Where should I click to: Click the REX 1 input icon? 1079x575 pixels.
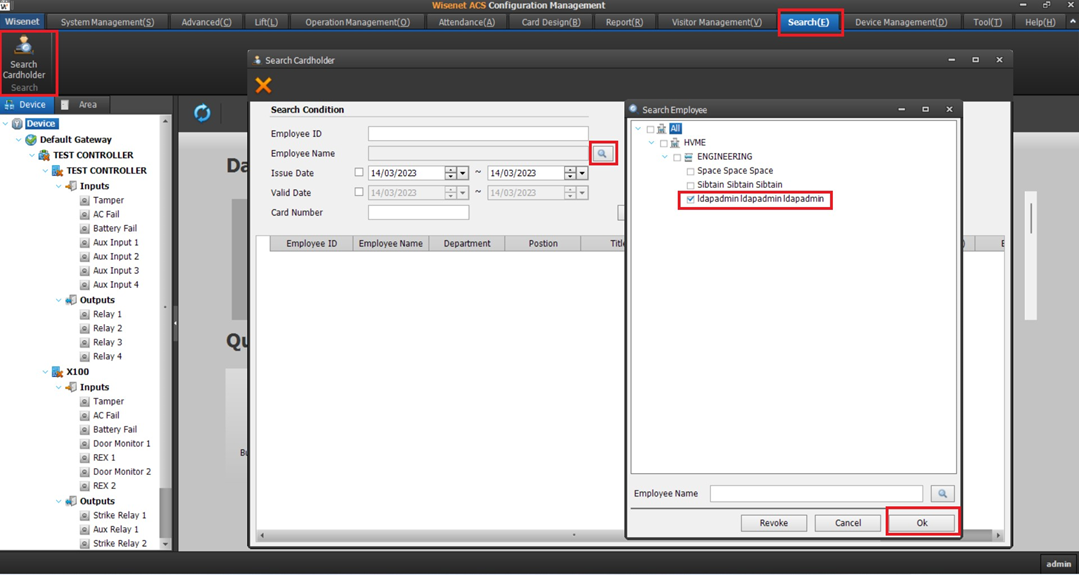pyautogui.click(x=85, y=458)
